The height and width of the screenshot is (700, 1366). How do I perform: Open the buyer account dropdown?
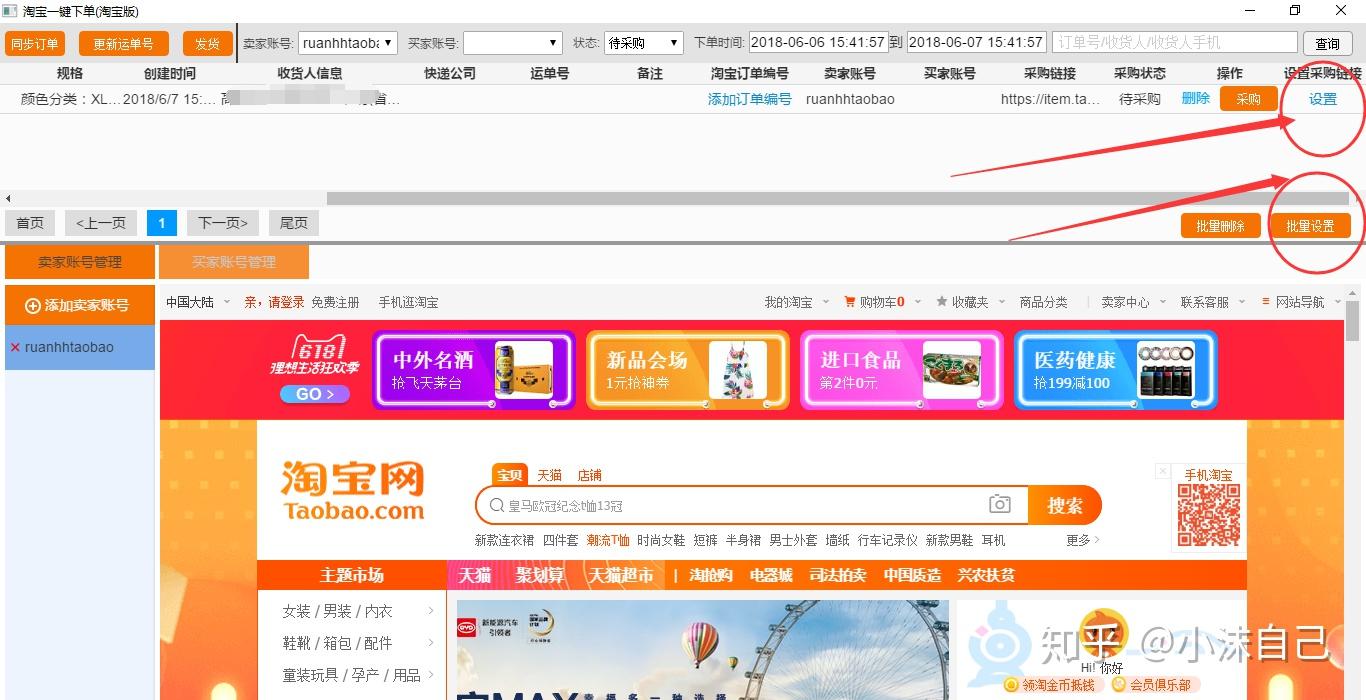553,43
